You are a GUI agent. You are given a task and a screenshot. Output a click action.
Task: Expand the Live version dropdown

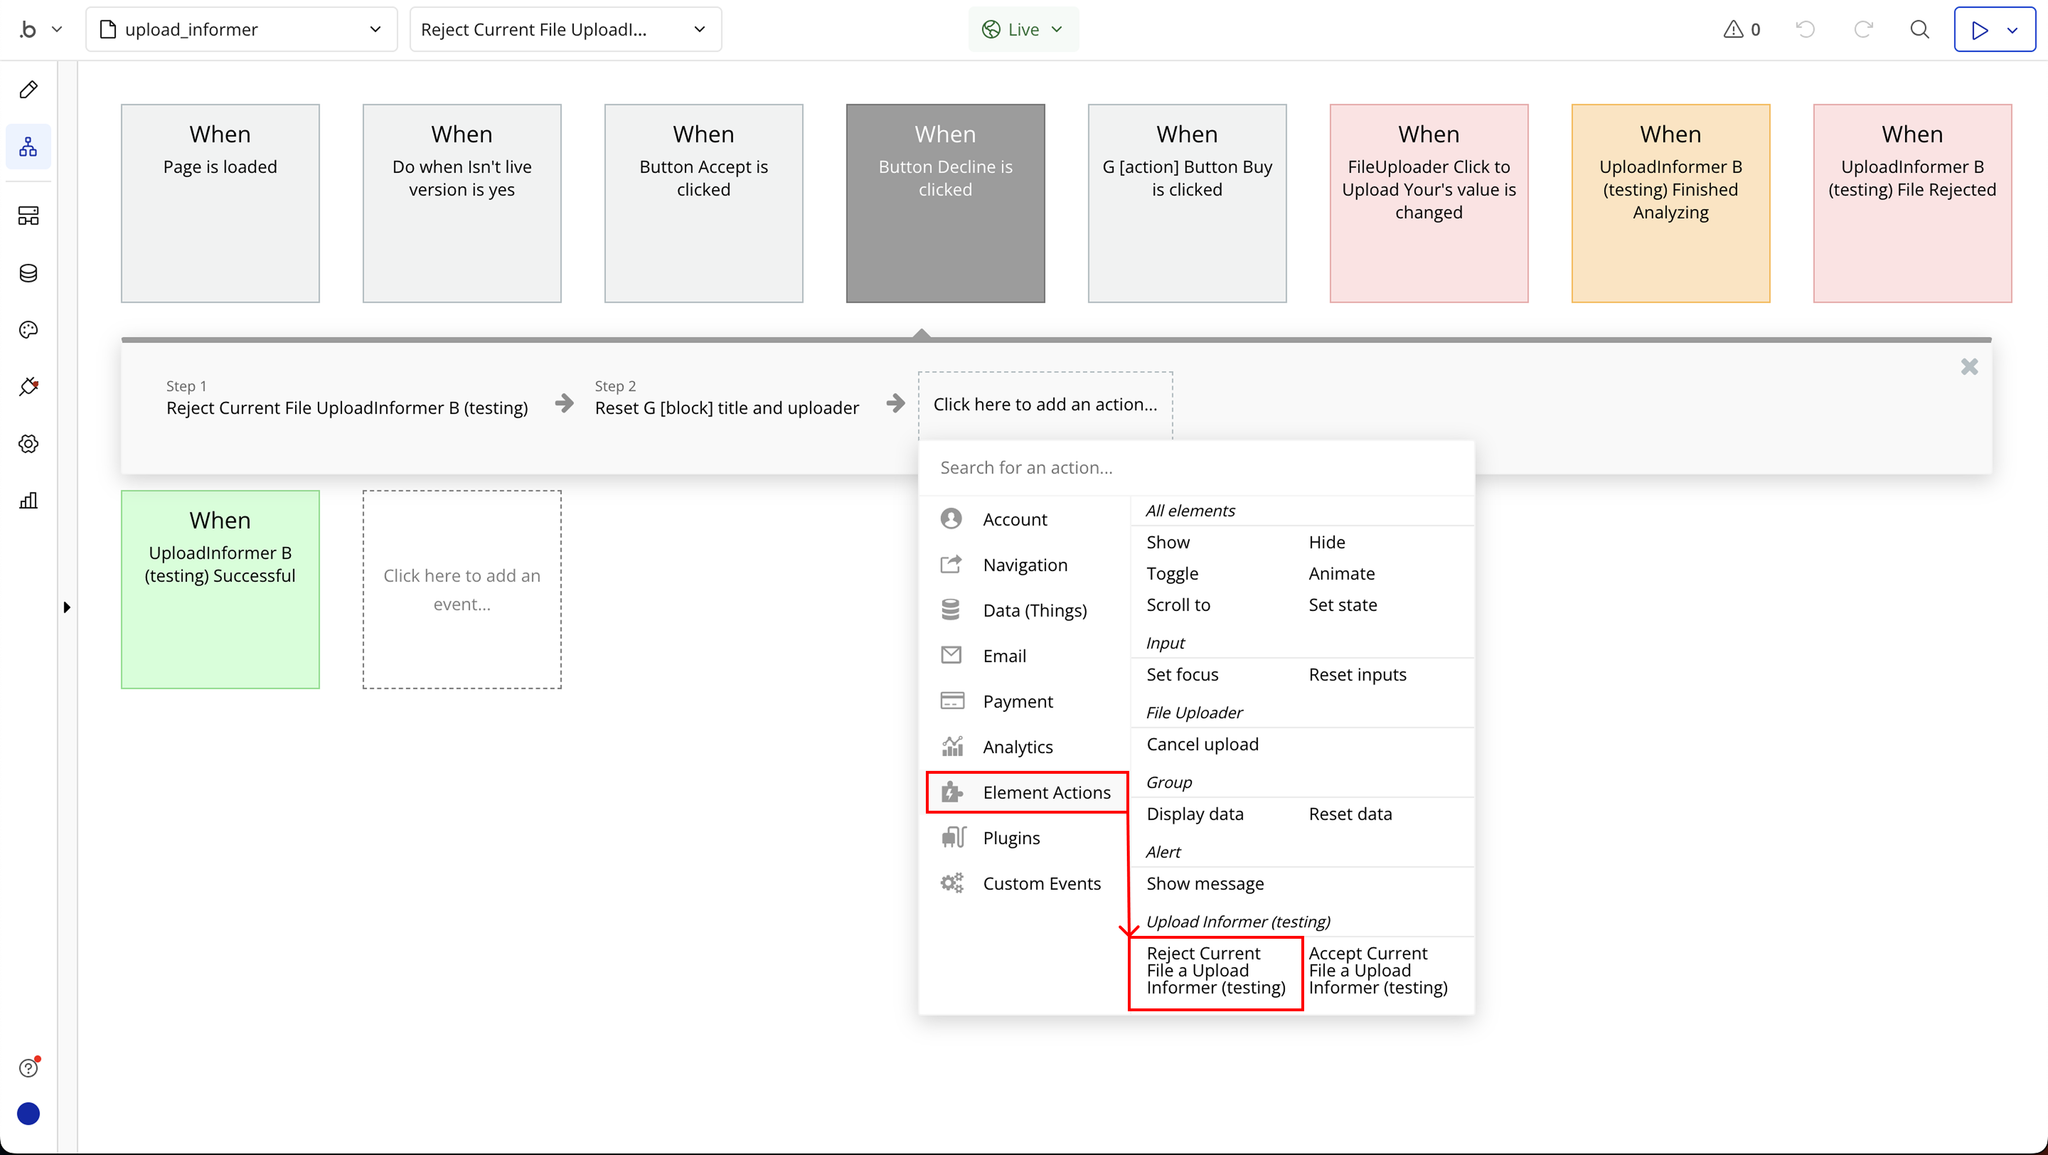(1023, 30)
